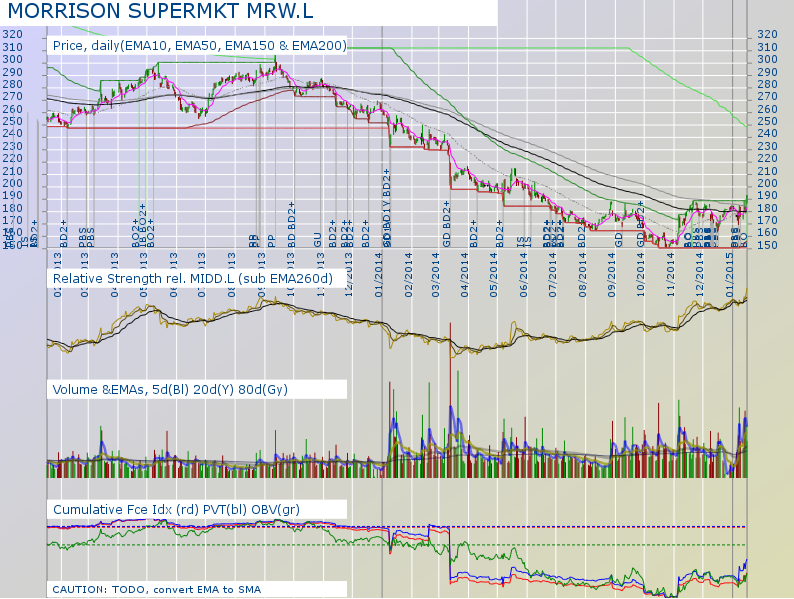Click the 270 value on the right price axis
This screenshot has width=794, height=599.
pyautogui.click(x=767, y=96)
